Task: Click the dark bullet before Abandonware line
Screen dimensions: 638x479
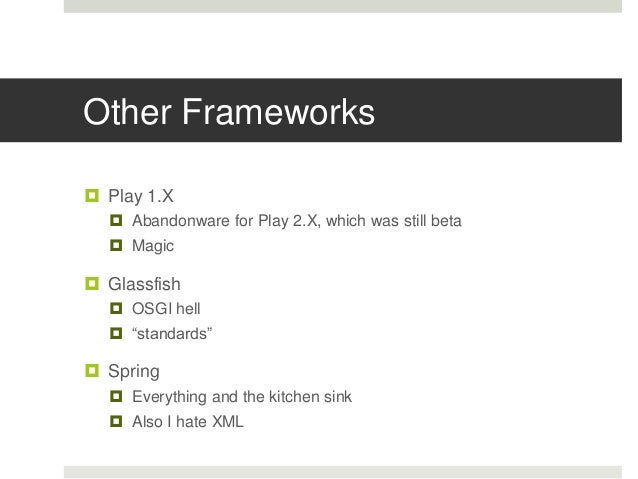Action: 116,221
